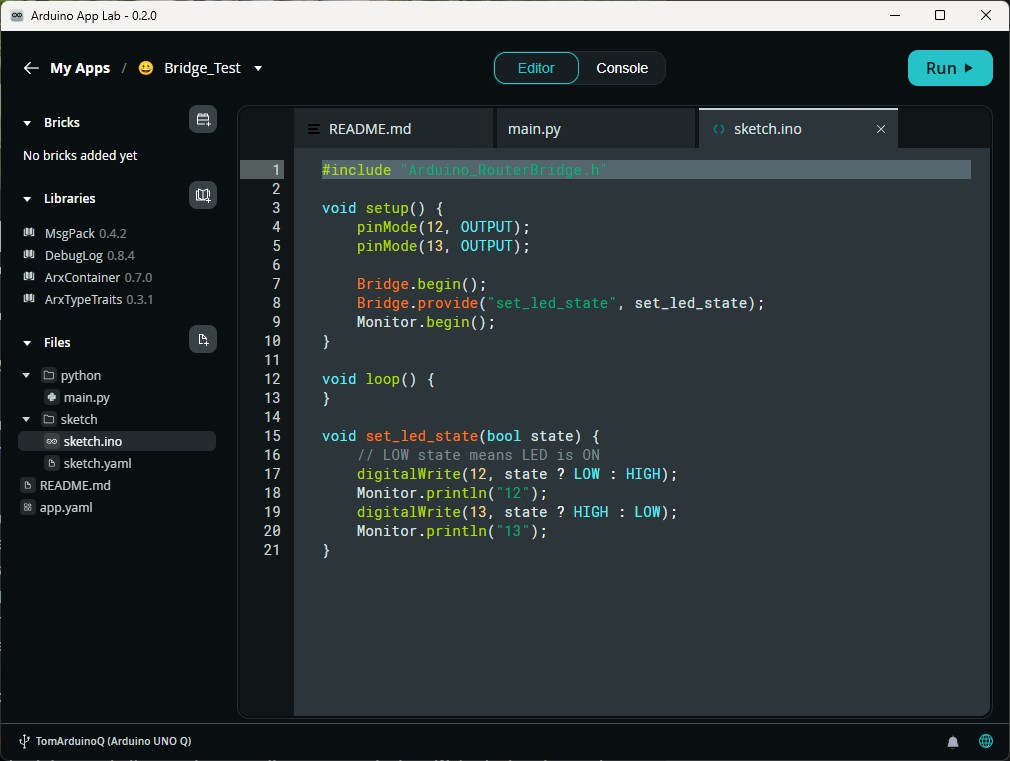
Task: Click the Add File icon
Action: tap(203, 339)
